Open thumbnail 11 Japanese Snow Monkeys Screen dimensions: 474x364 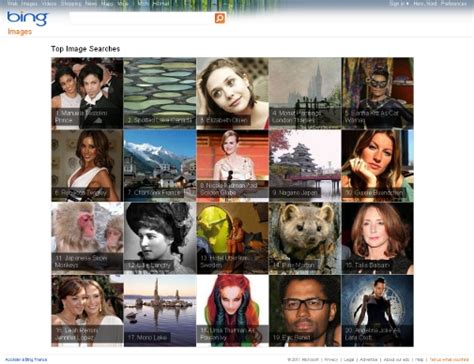[87, 238]
